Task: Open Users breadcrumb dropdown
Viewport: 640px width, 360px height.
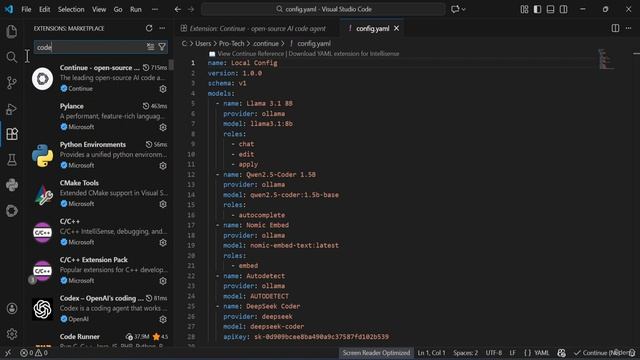Action: pyautogui.click(x=203, y=43)
